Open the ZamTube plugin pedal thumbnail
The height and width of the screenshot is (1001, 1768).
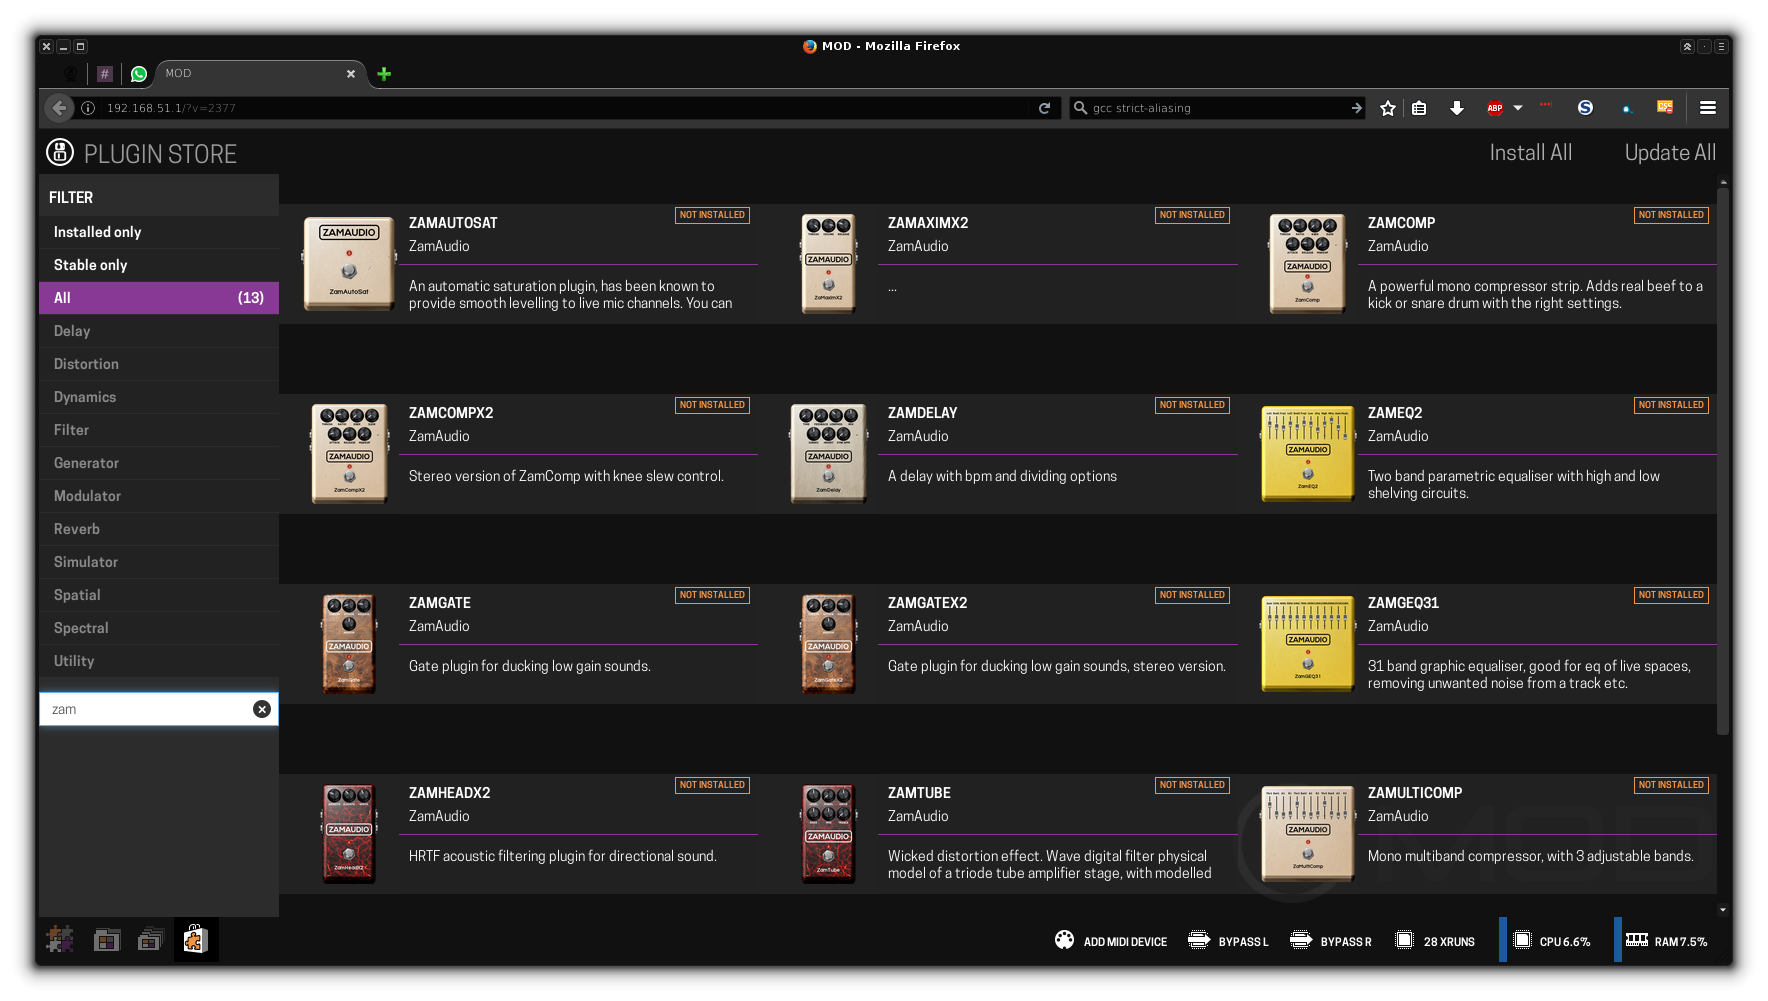point(828,833)
